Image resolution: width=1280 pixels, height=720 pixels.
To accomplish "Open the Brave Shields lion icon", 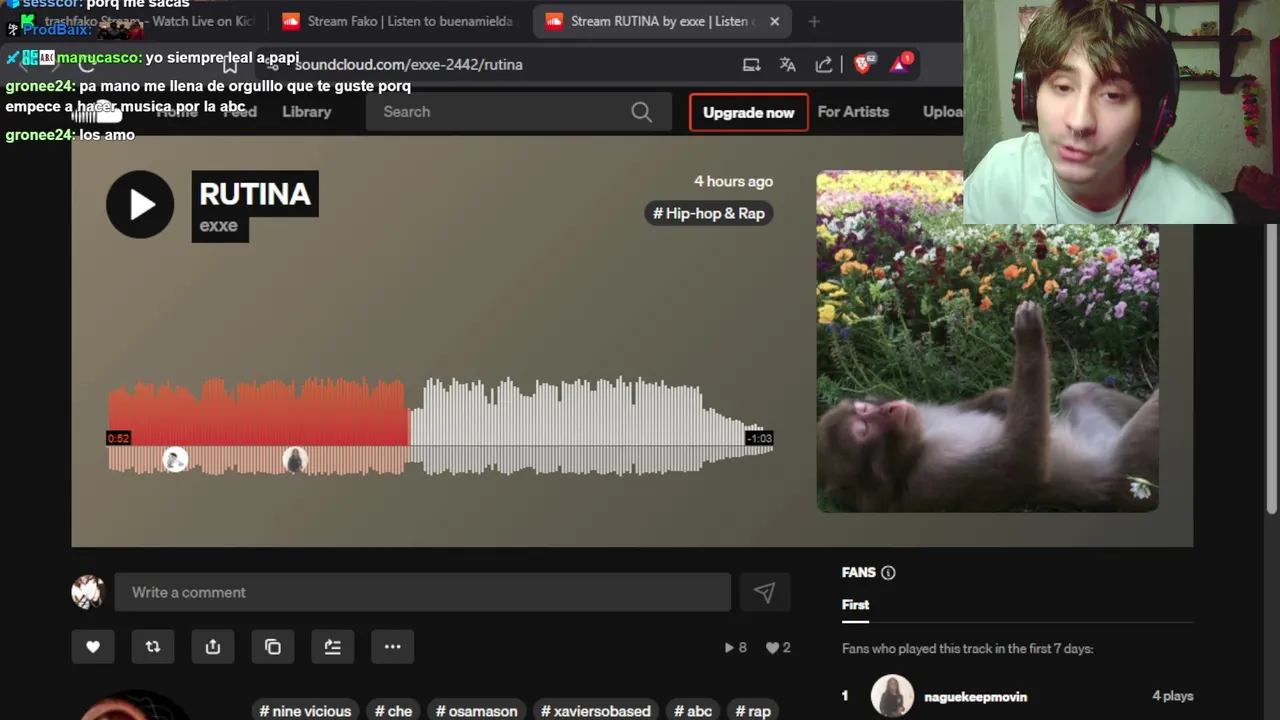I will pyautogui.click(x=863, y=64).
